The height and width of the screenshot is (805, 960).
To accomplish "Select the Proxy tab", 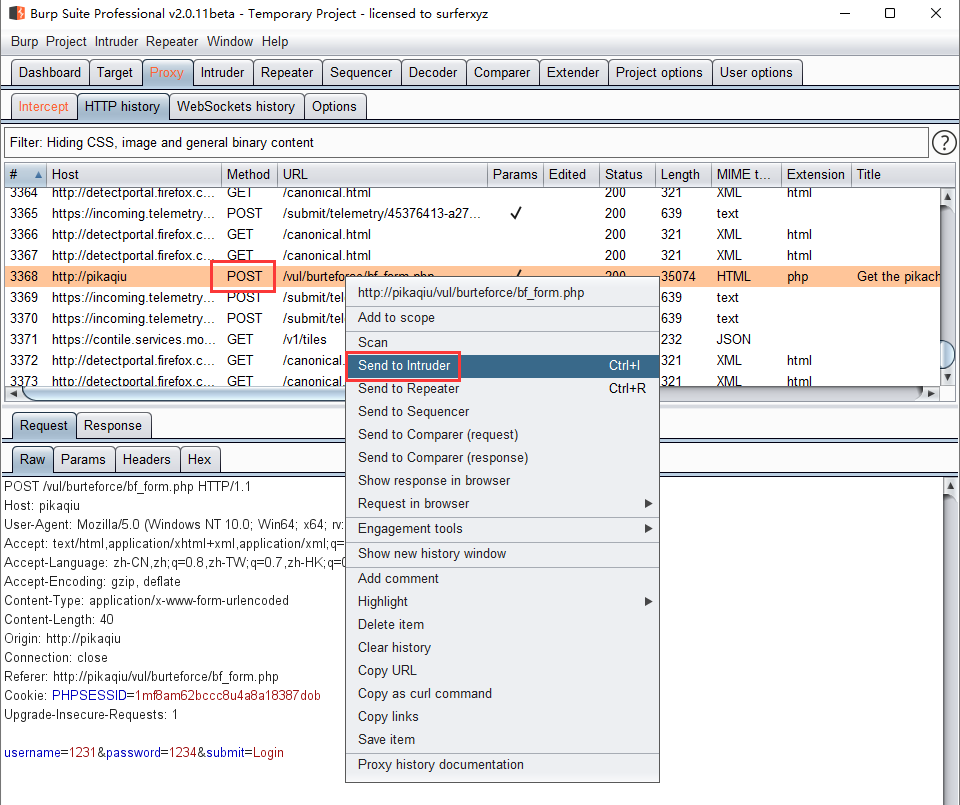I will click(x=167, y=72).
